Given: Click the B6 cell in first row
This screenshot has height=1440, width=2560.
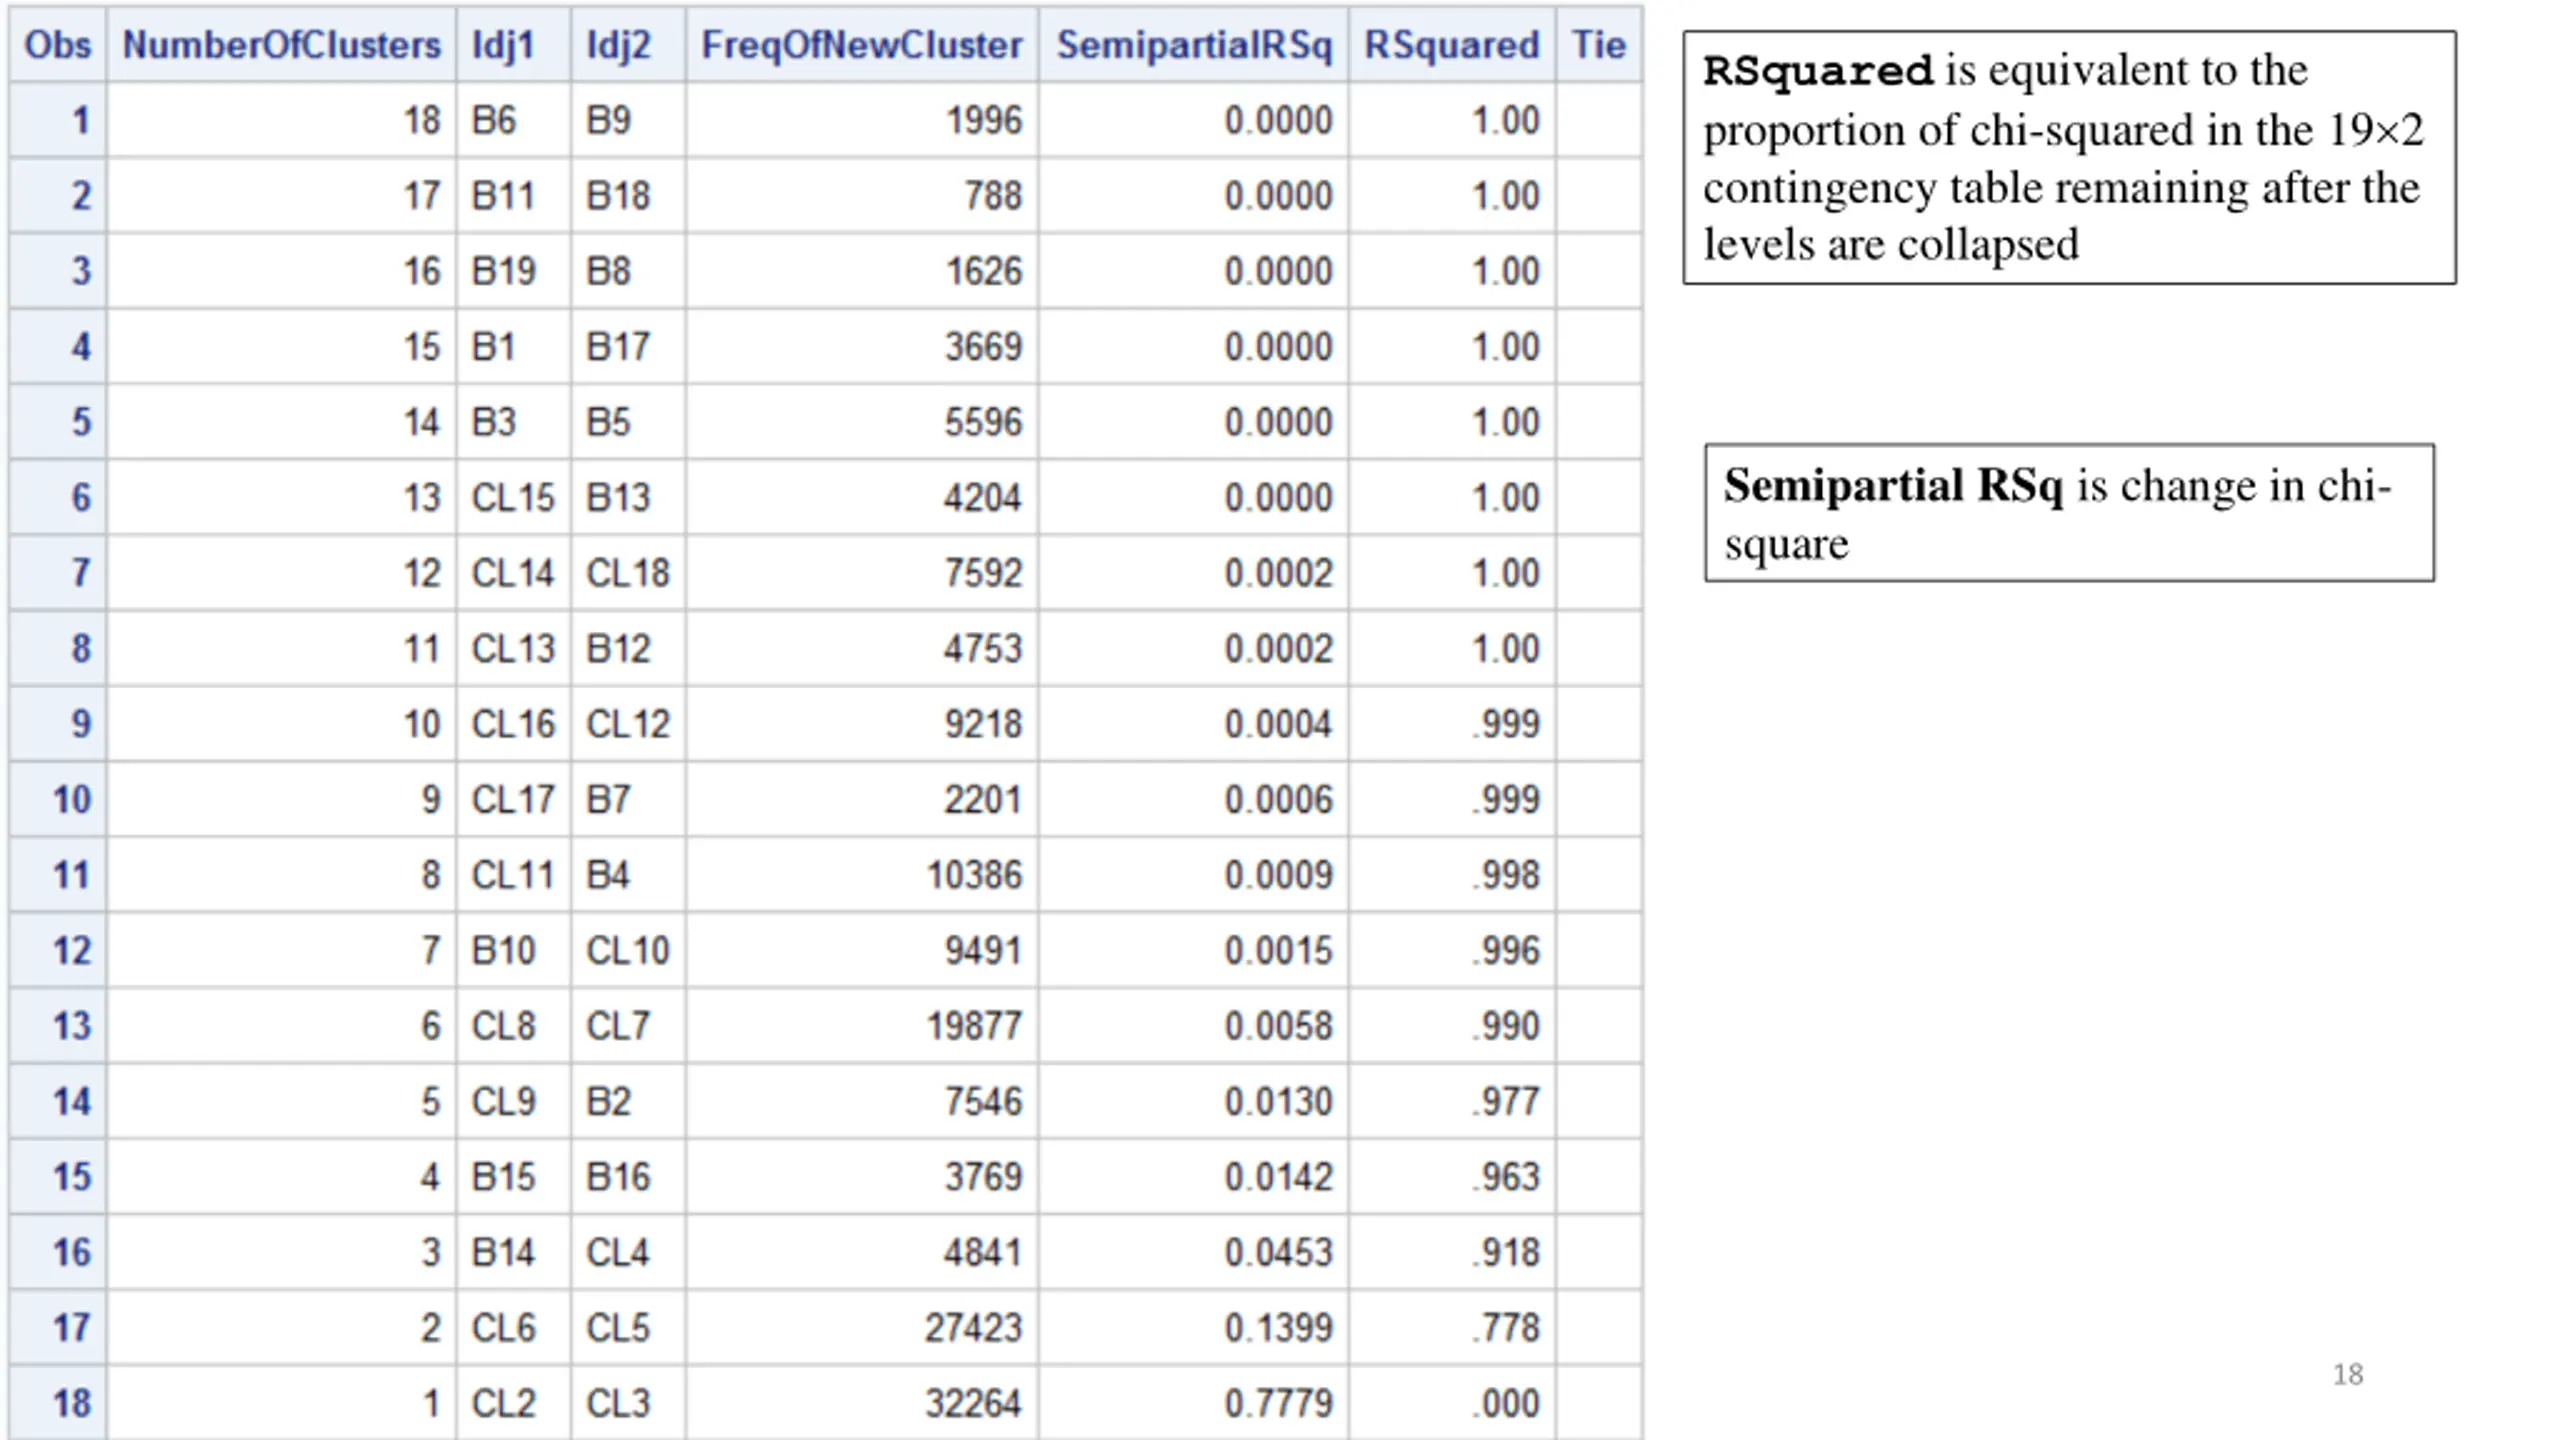Looking at the screenshot, I should pos(514,120).
